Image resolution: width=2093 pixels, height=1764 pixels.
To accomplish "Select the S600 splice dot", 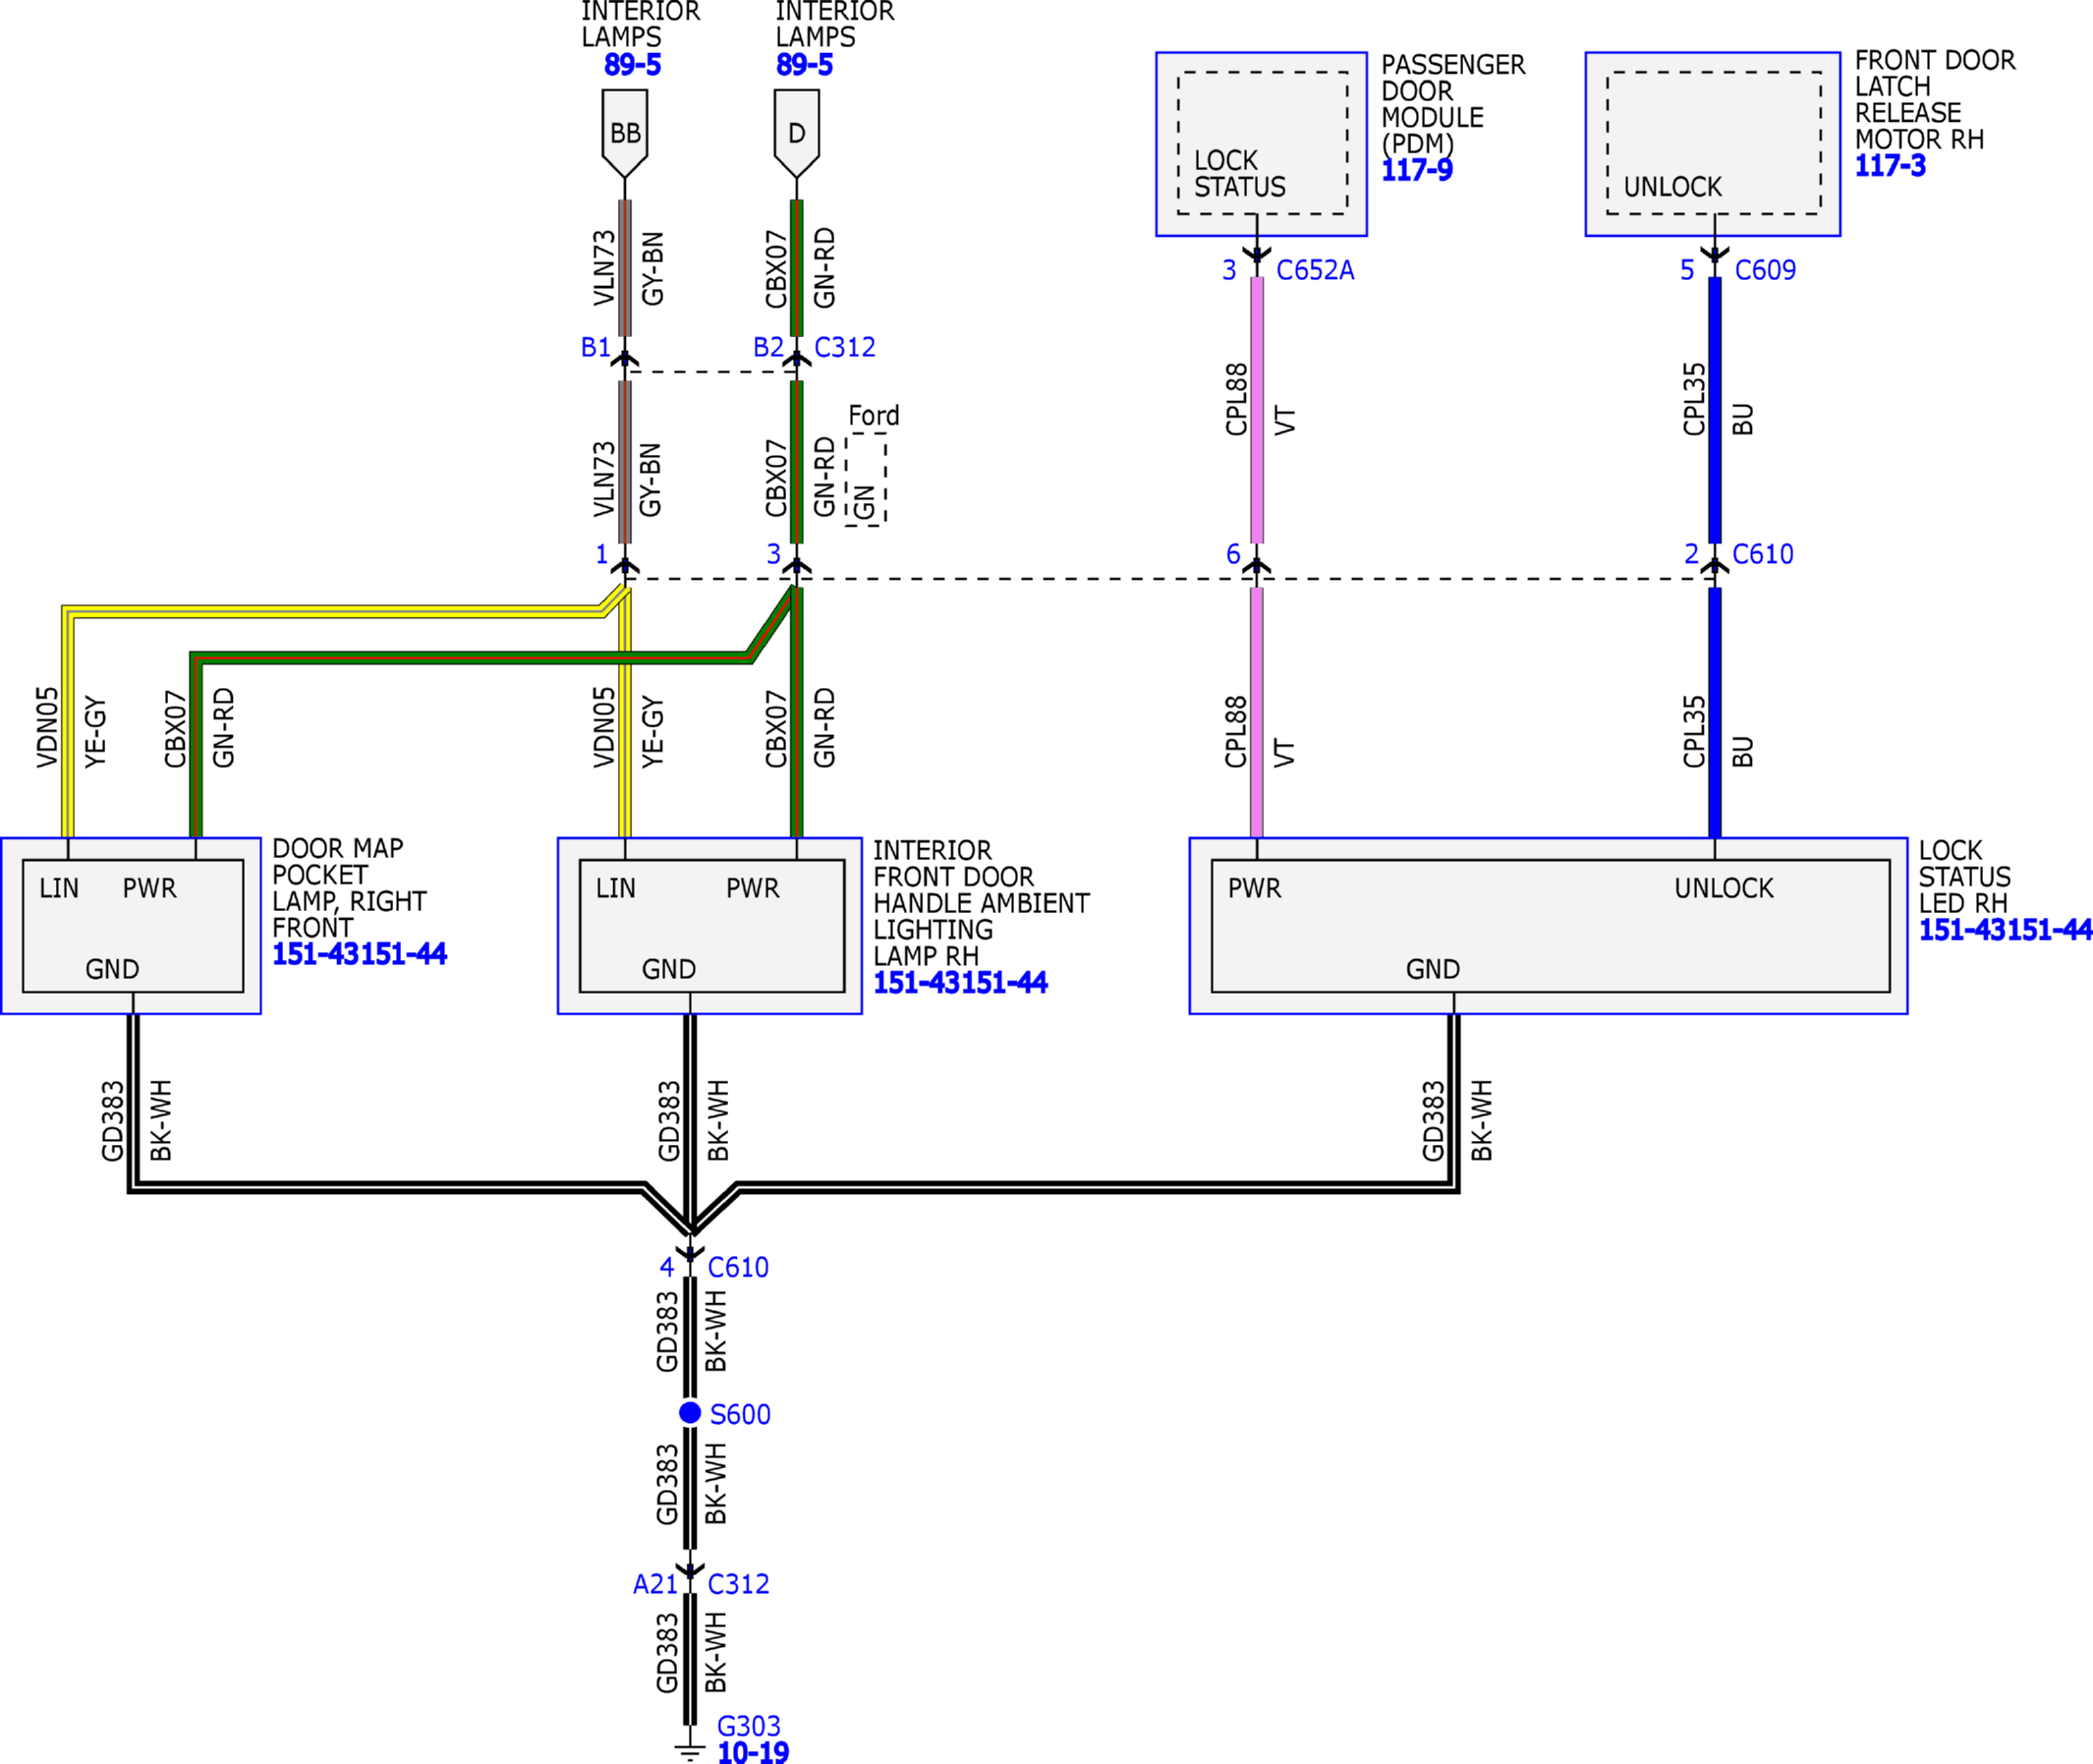I will coord(690,1412).
